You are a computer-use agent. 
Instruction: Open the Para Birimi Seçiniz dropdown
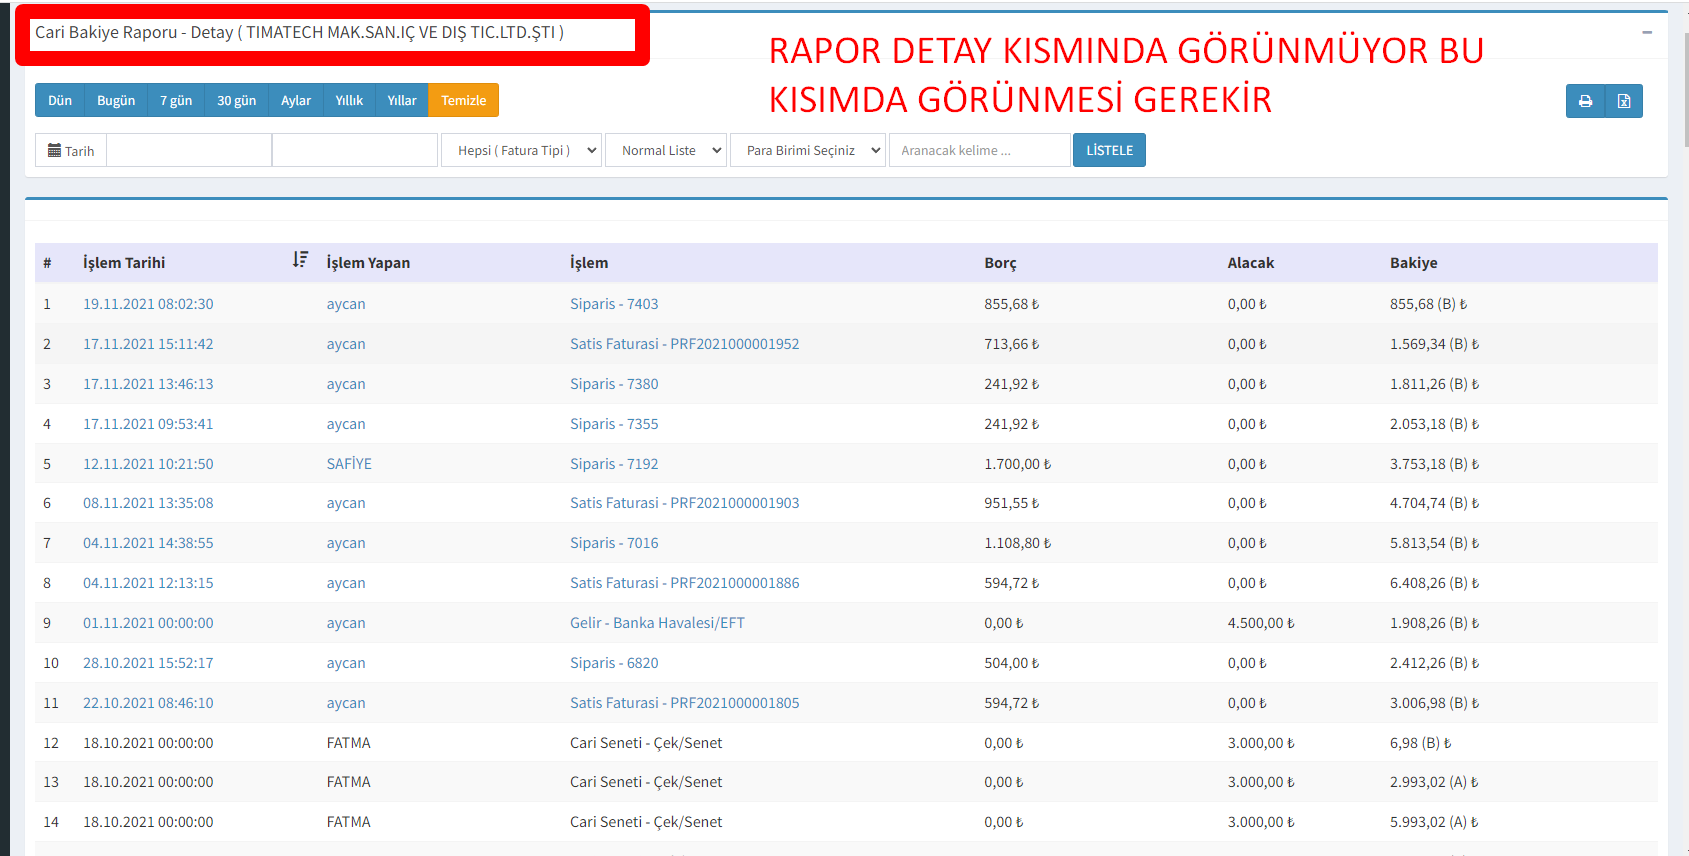tap(807, 151)
